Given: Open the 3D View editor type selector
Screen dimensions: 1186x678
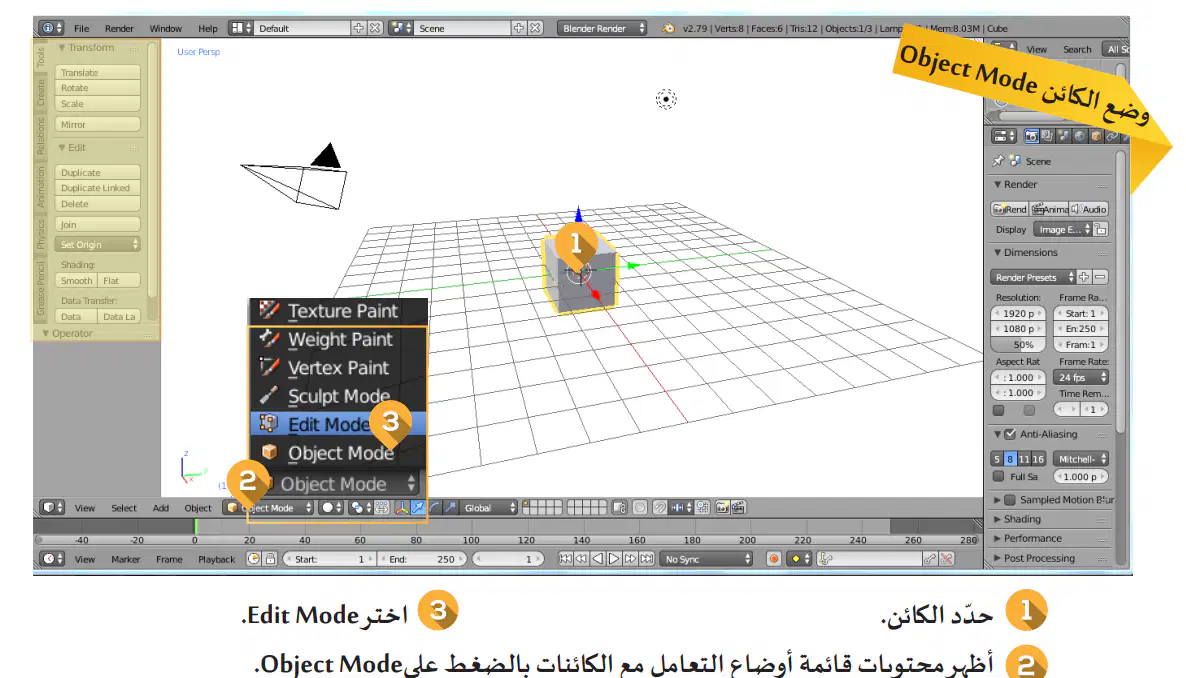Looking at the screenshot, I should 52,508.
